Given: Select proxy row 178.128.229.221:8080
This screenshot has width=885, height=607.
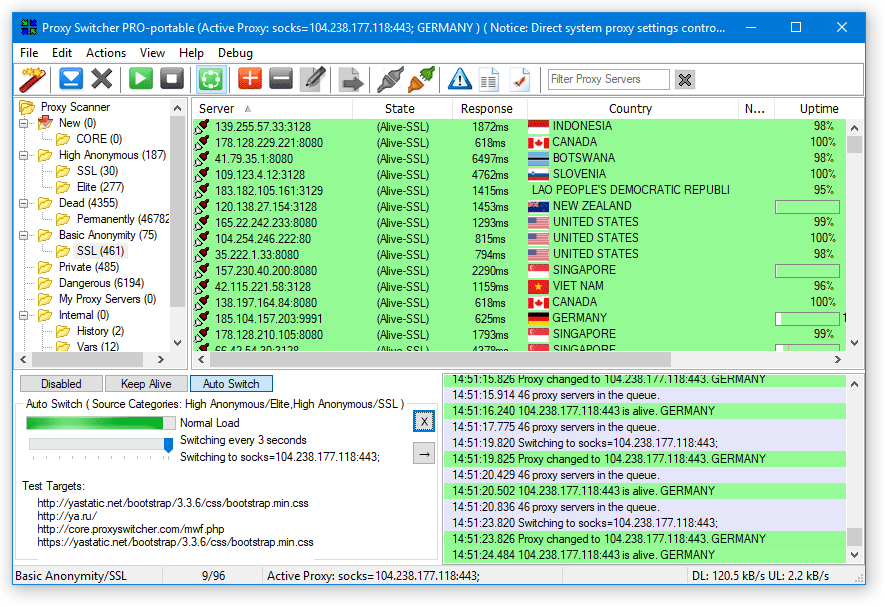Looking at the screenshot, I should [519, 143].
